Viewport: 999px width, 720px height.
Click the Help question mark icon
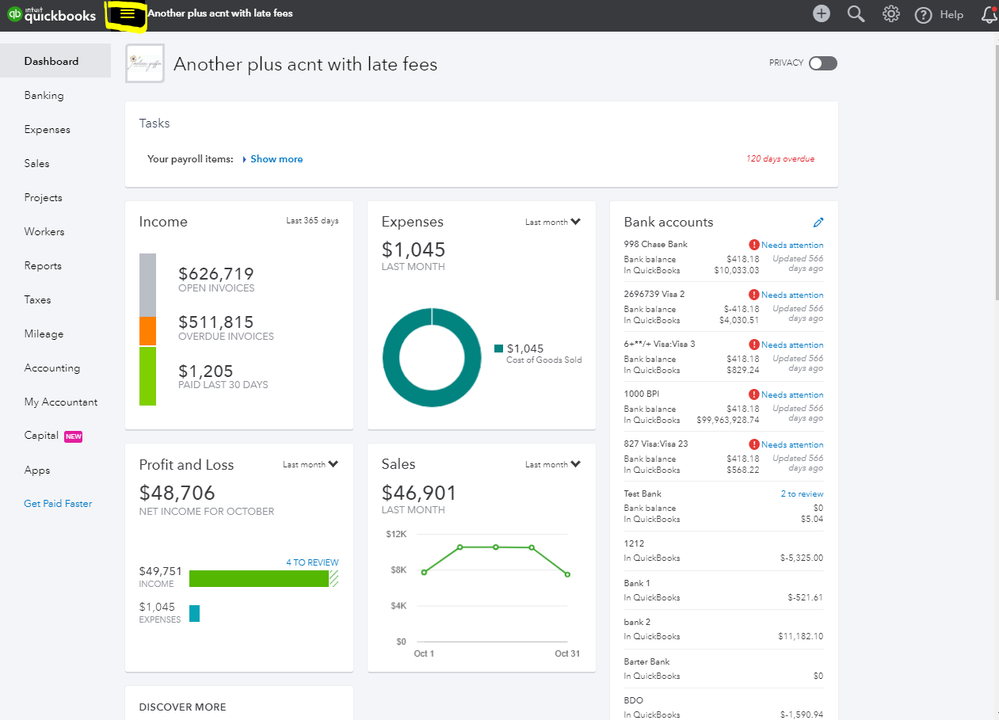(923, 15)
